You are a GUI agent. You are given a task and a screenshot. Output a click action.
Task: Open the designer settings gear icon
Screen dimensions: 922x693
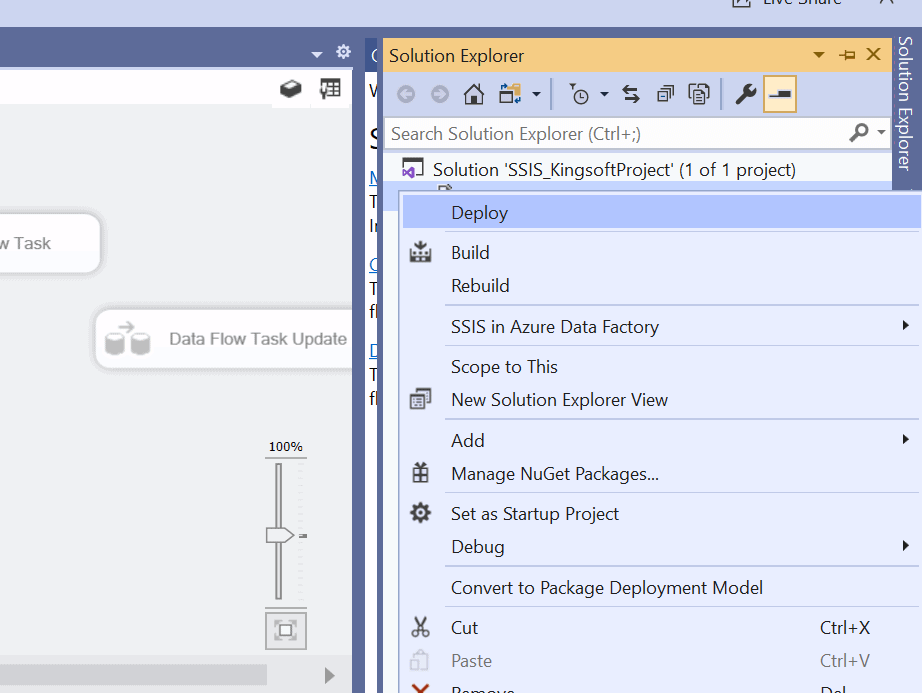click(x=343, y=52)
